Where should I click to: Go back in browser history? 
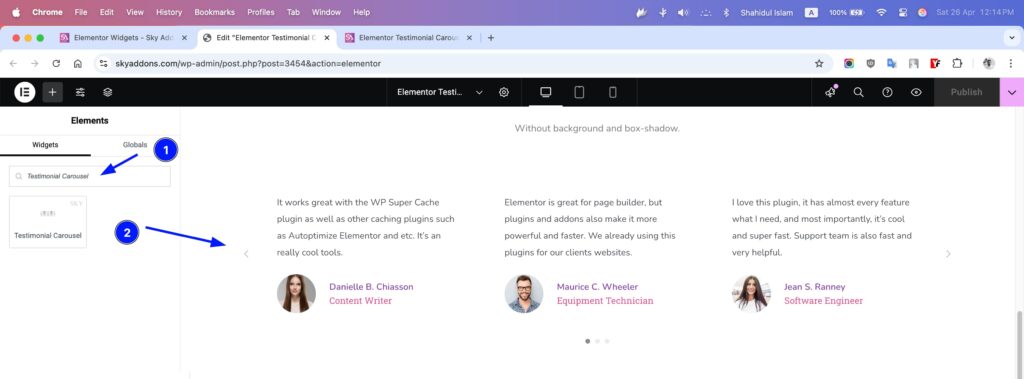[14, 63]
